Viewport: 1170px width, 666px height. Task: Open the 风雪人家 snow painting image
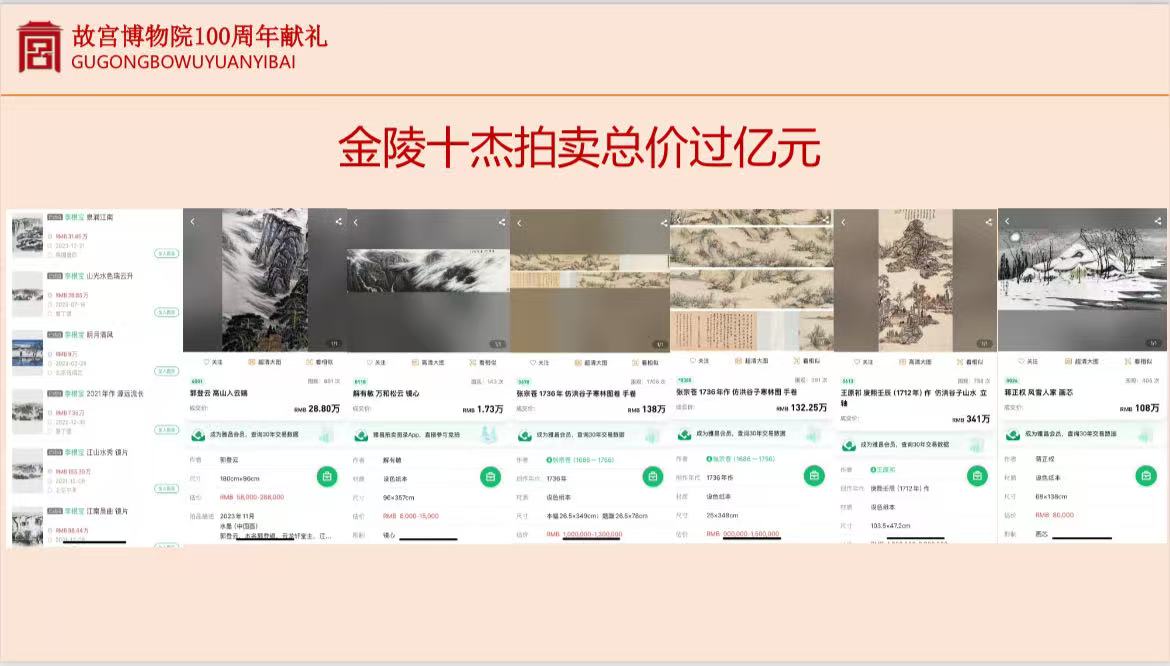(1082, 278)
